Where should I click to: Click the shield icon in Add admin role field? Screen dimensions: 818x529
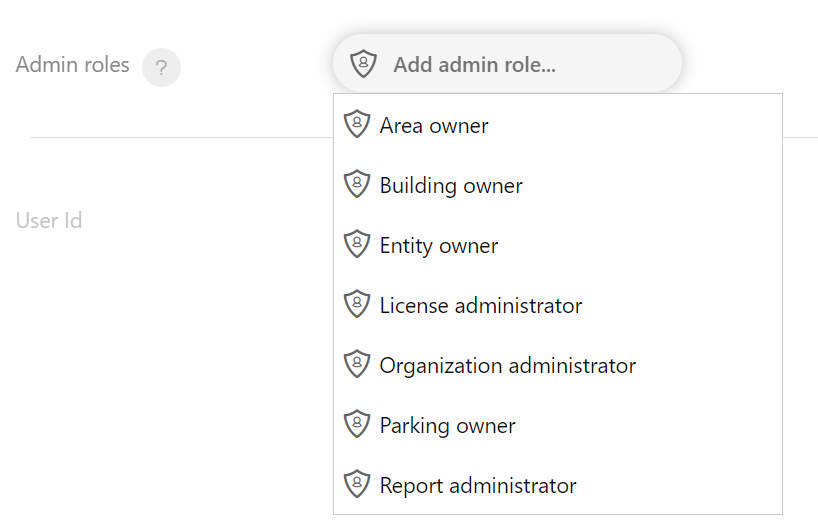coord(363,64)
